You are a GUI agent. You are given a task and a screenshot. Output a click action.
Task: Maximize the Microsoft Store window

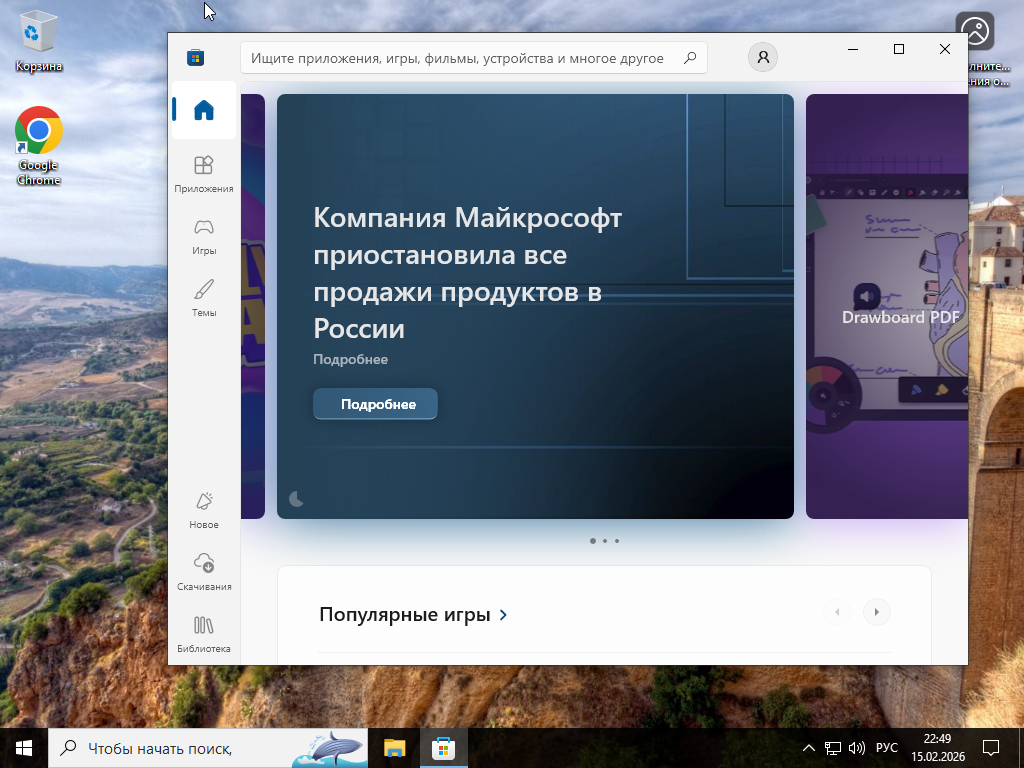pyautogui.click(x=899, y=49)
